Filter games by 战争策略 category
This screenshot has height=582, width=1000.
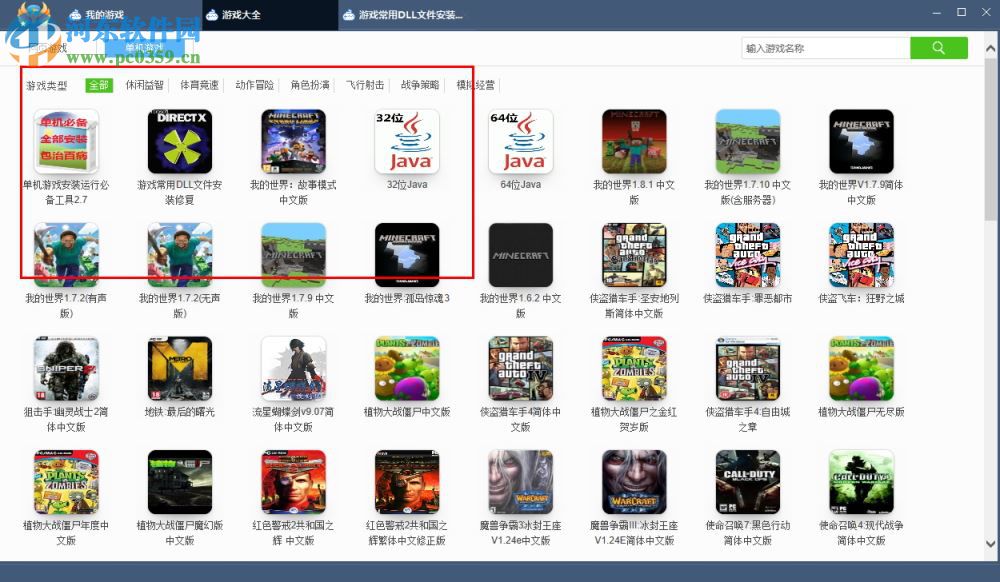420,85
